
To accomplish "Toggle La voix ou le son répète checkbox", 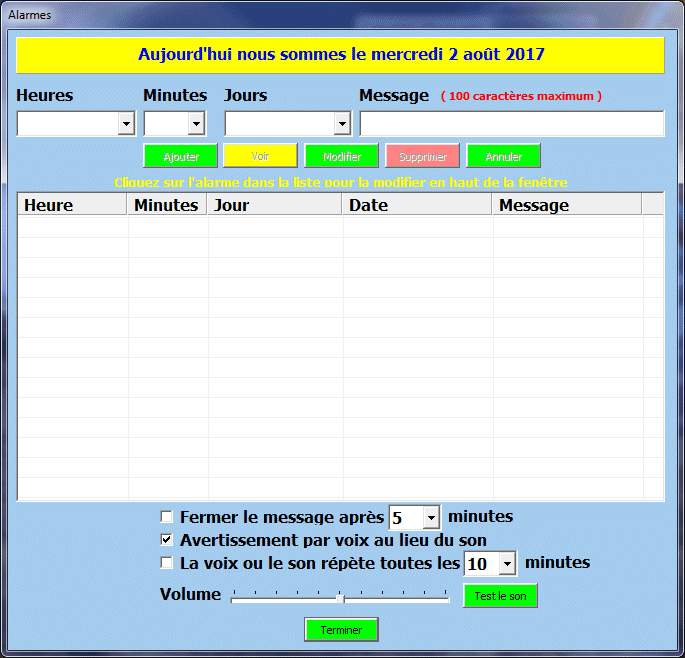I will [167, 563].
